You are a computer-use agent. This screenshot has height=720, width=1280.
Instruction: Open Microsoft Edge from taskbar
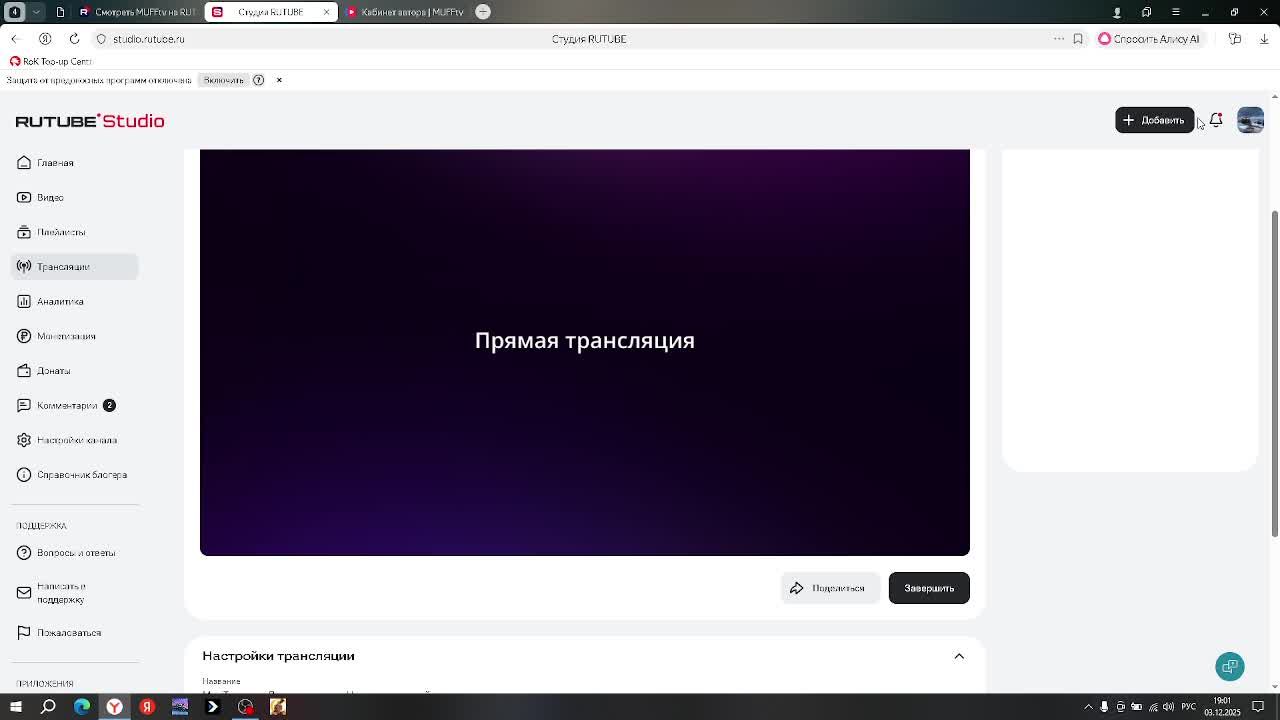(82, 707)
